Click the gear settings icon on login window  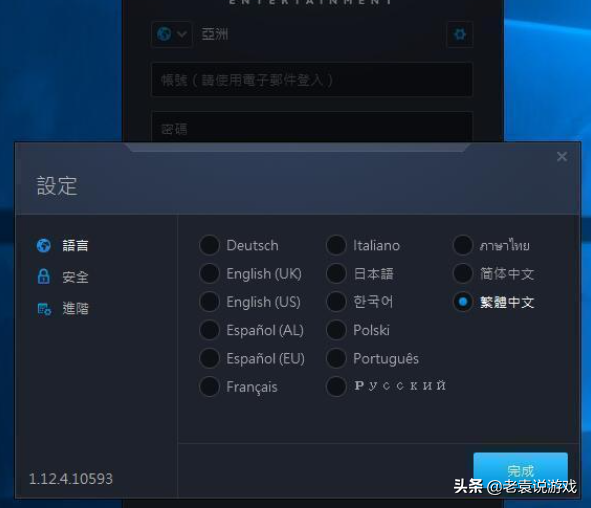click(x=459, y=34)
